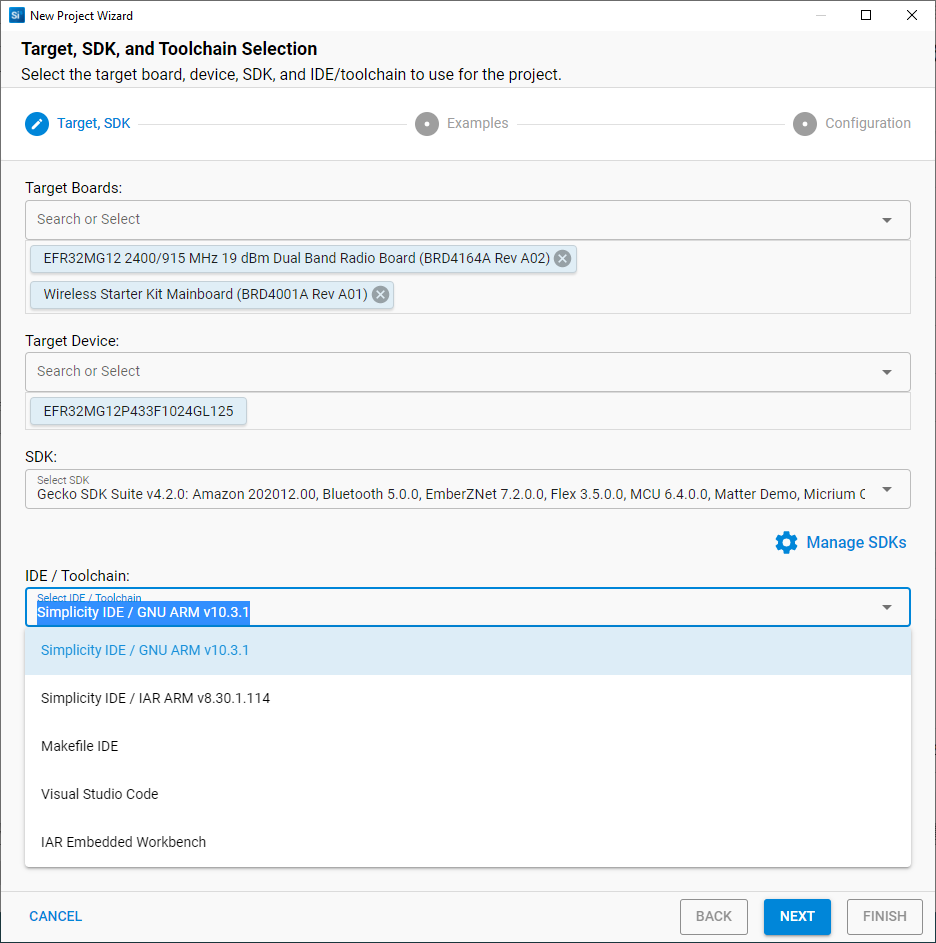936x943 pixels.
Task: Click the Manage SDKs gear icon
Action: [787, 542]
